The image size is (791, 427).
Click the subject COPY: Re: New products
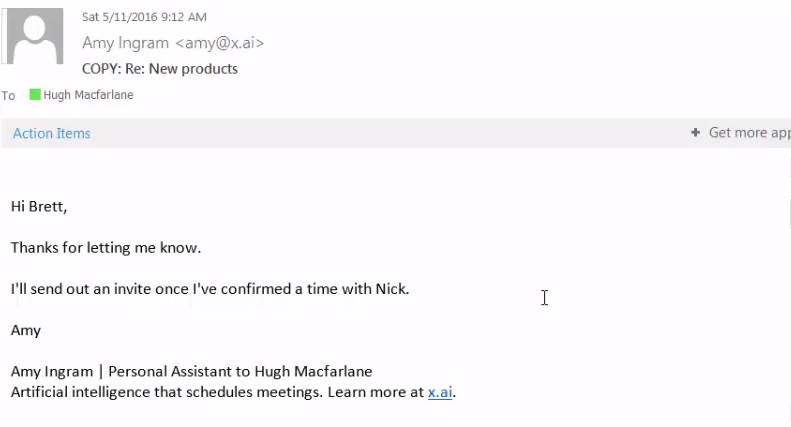click(160, 69)
